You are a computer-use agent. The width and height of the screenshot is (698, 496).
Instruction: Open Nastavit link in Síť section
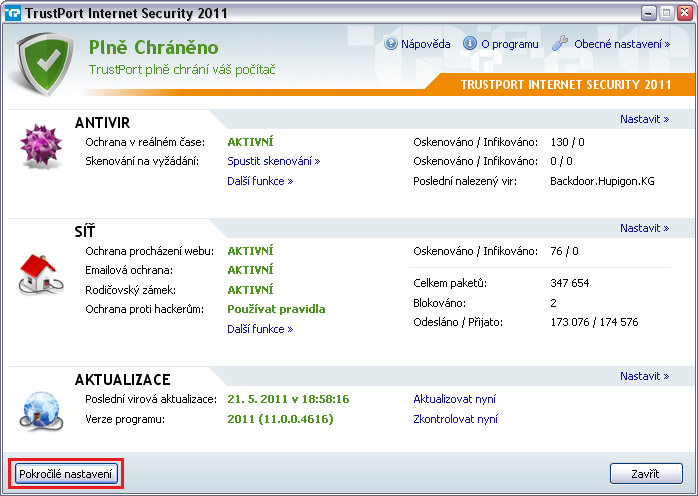click(645, 228)
